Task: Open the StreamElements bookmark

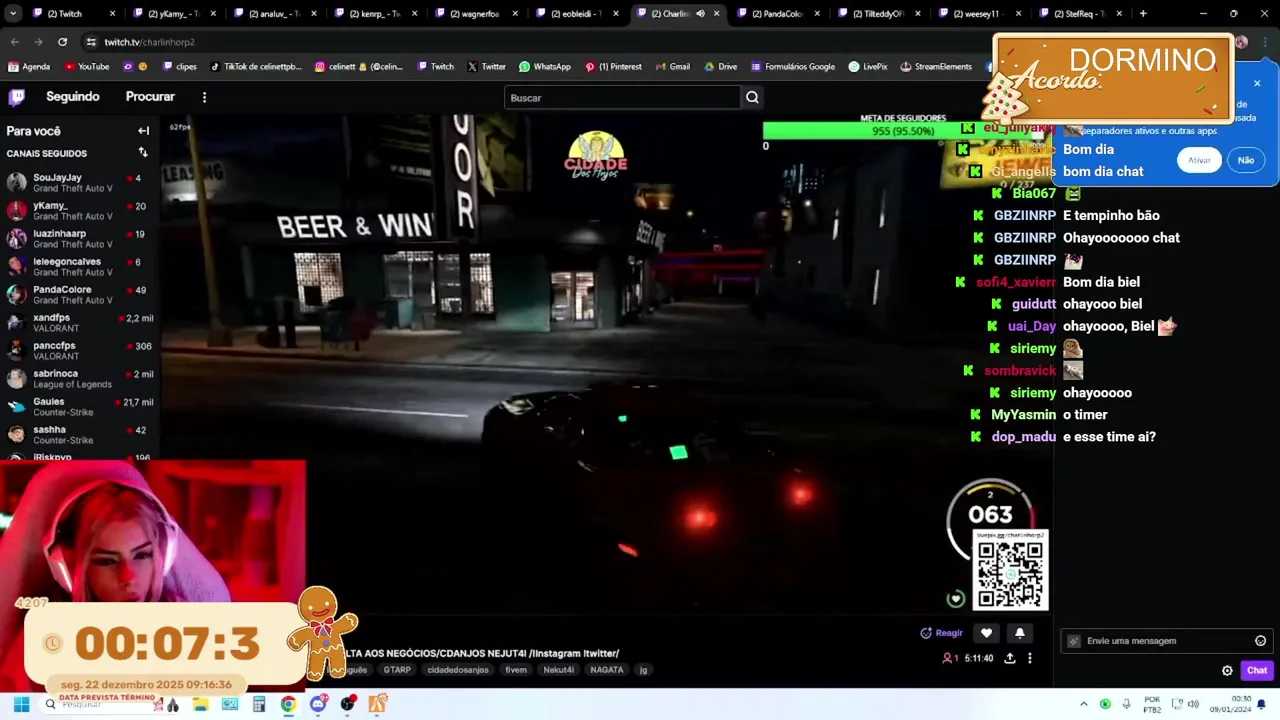Action: tap(936, 67)
